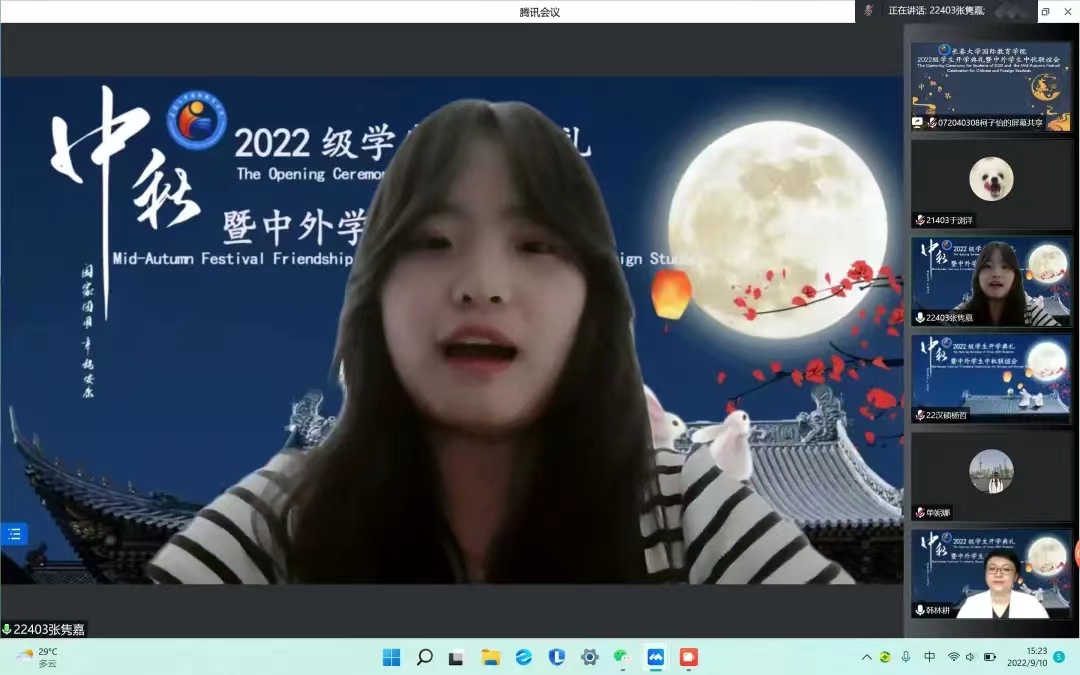The width and height of the screenshot is (1080, 675).
Task: Open the 072040308柯子怡 screen share thumbnail
Action: [991, 86]
